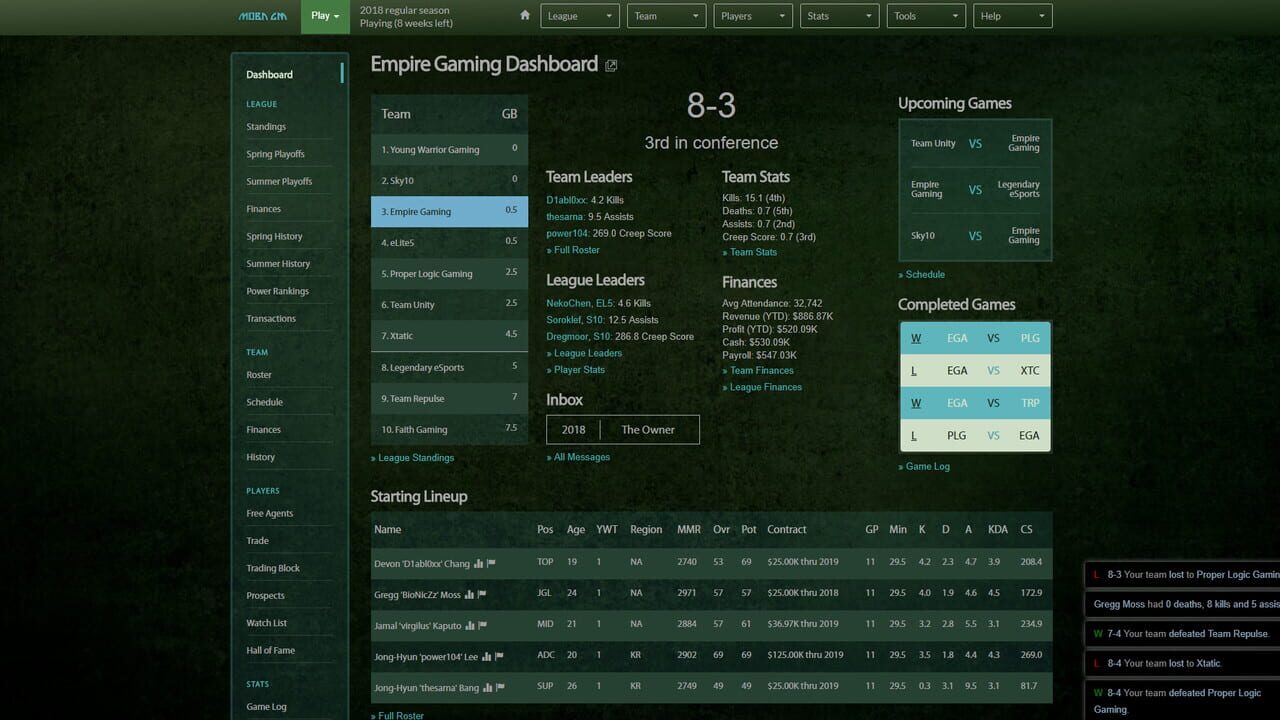Open Free Agents from the sidebar
The image size is (1280, 720).
(270, 513)
